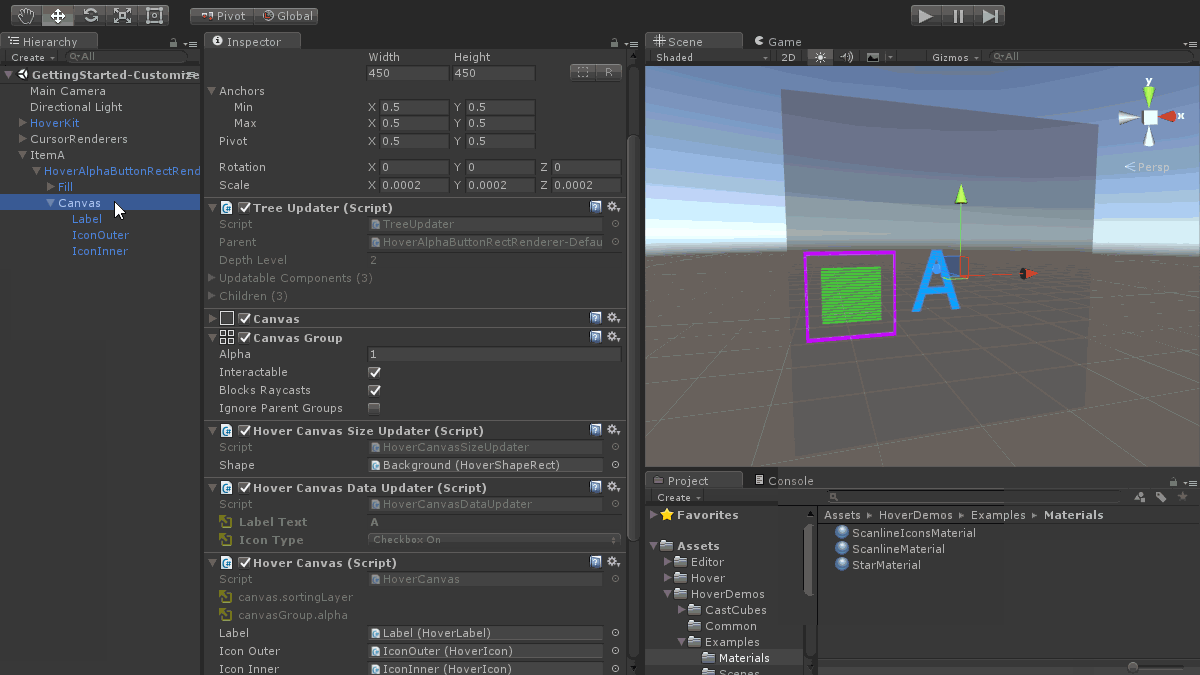Click the Step frame button
Image resolution: width=1200 pixels, height=675 pixels.
coord(990,15)
